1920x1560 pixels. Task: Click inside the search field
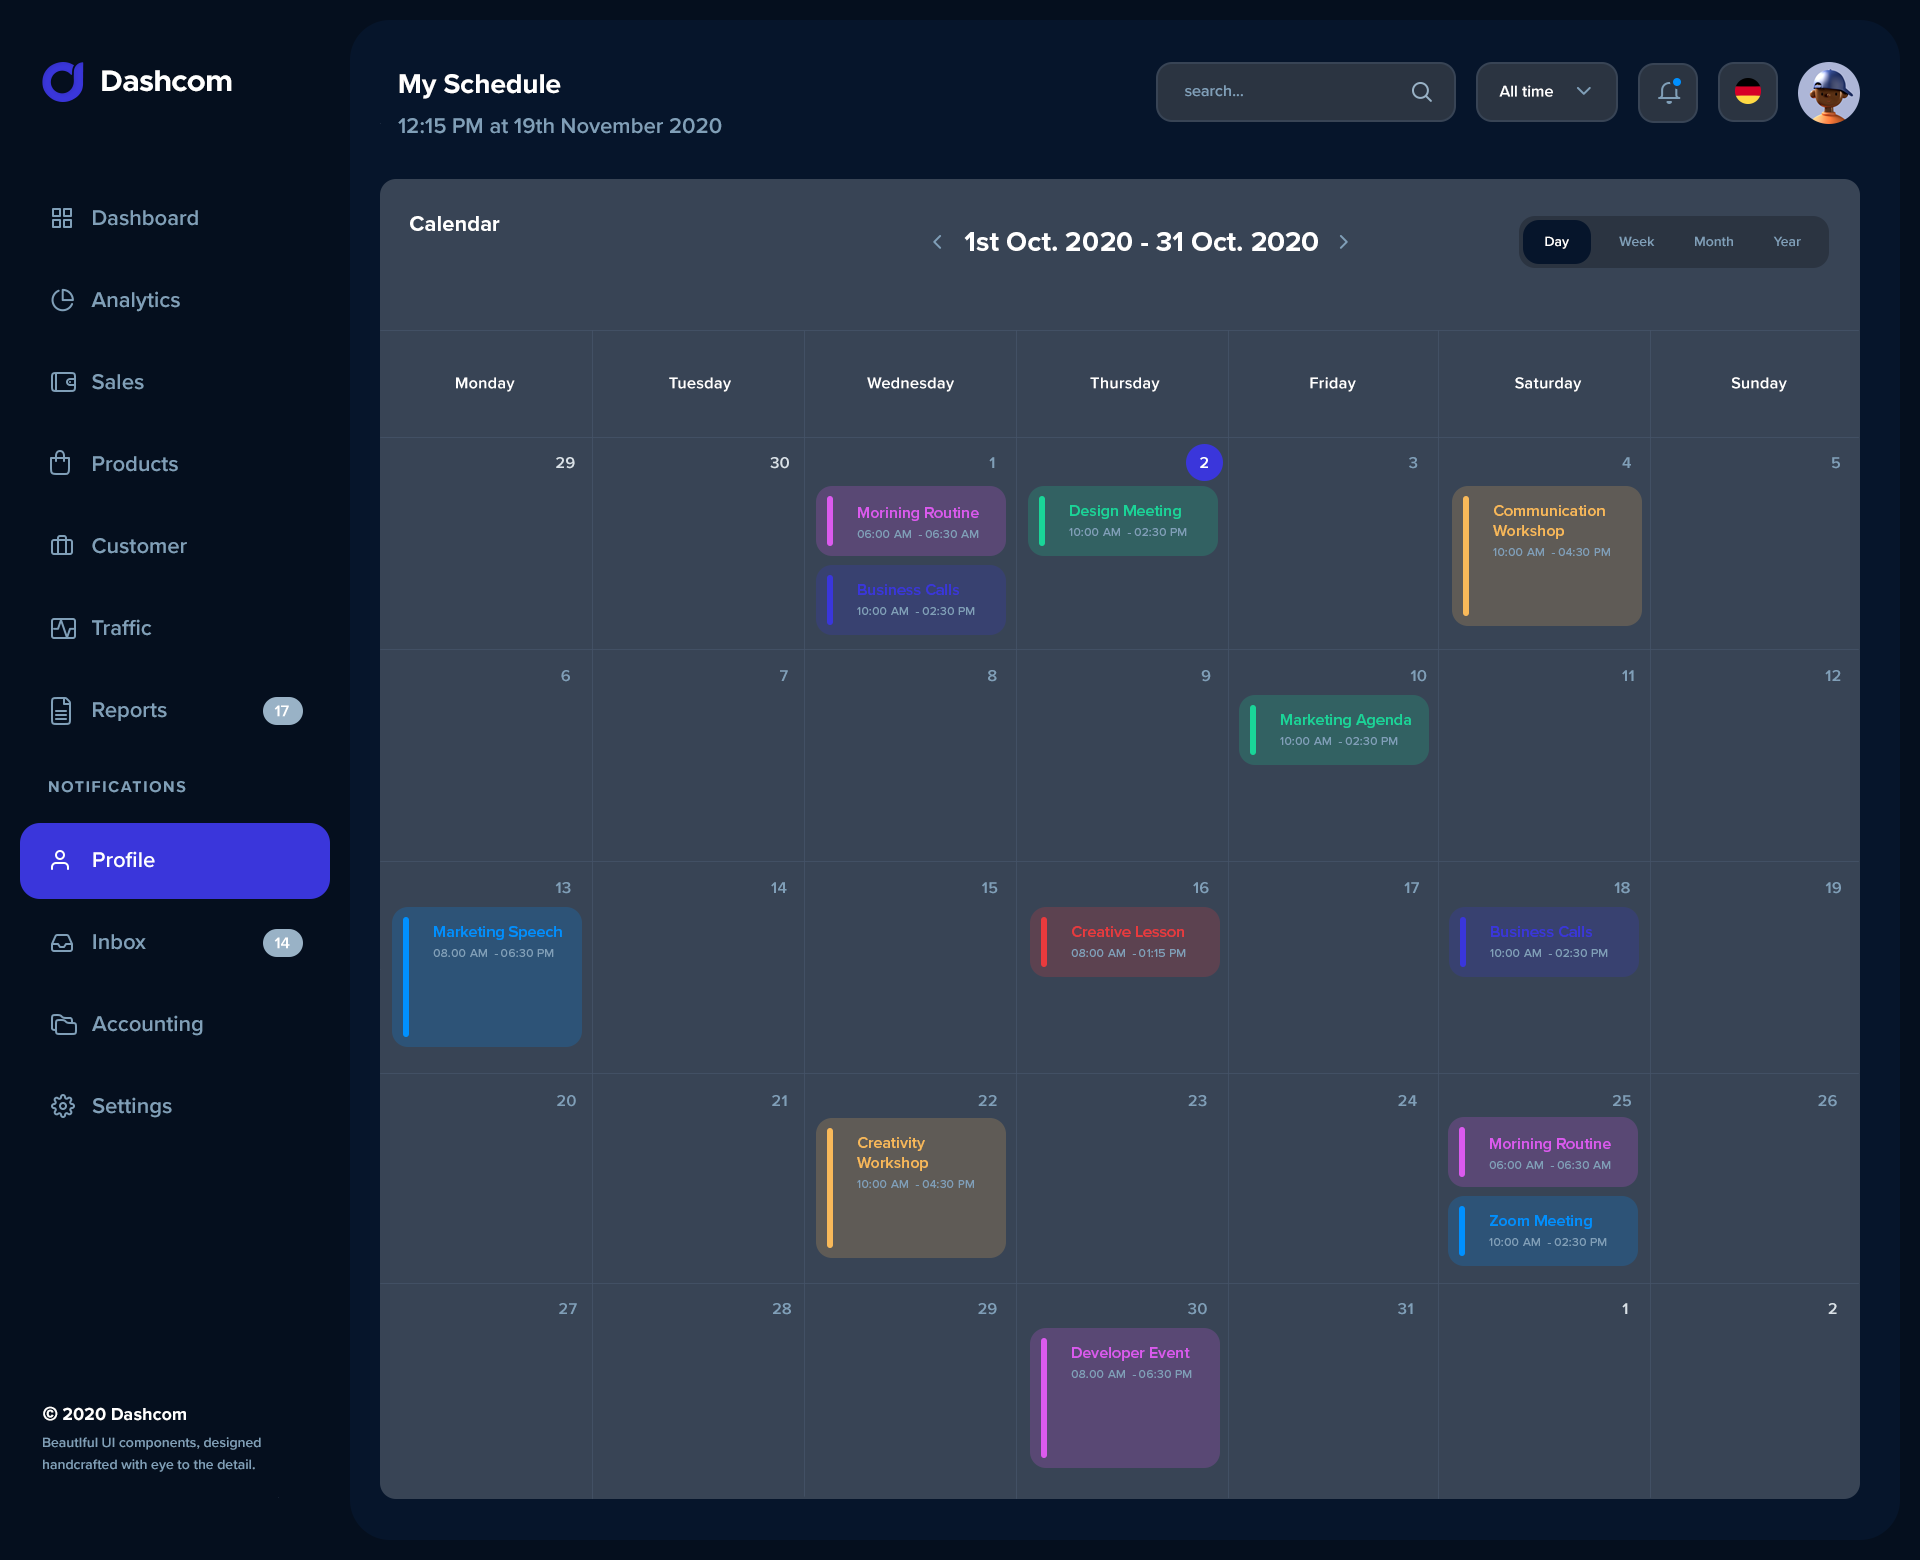(1280, 91)
